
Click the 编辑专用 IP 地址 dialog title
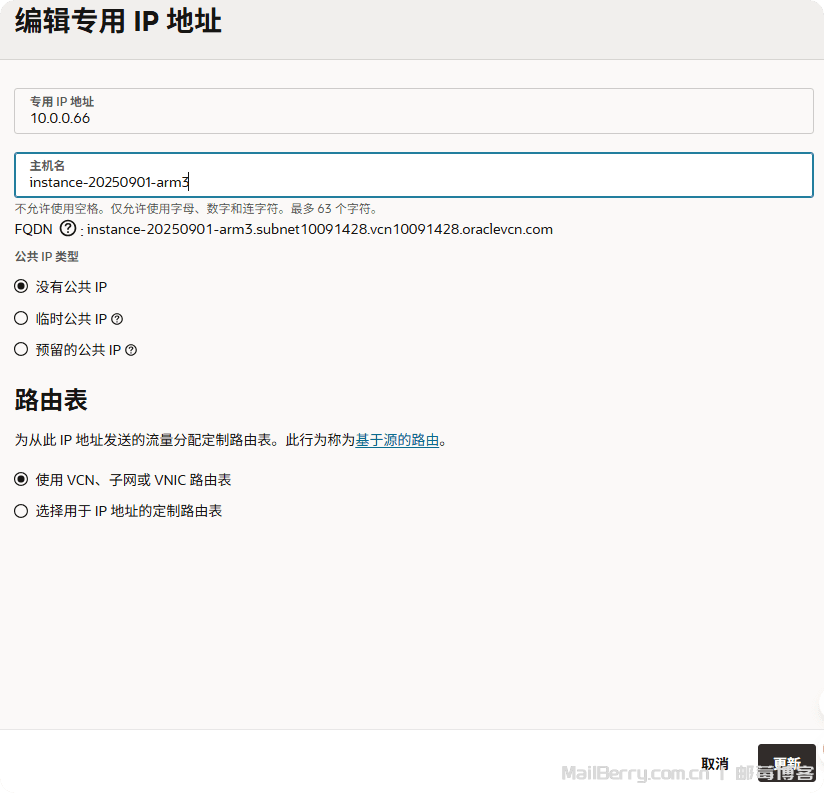tap(118, 21)
